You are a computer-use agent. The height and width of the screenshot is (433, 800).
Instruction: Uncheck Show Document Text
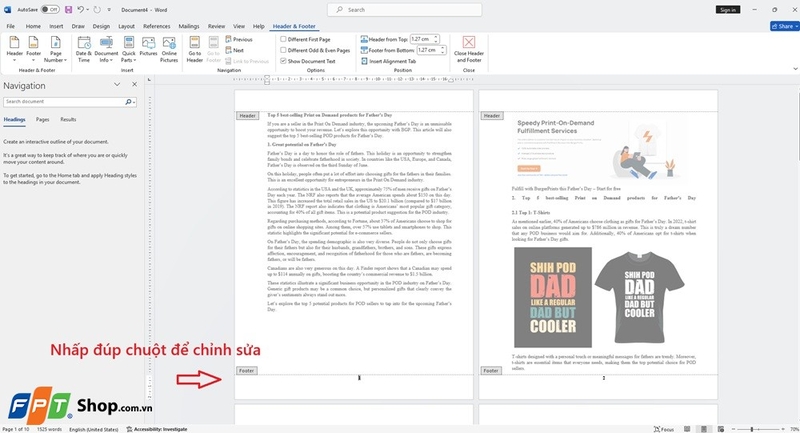pos(308,61)
